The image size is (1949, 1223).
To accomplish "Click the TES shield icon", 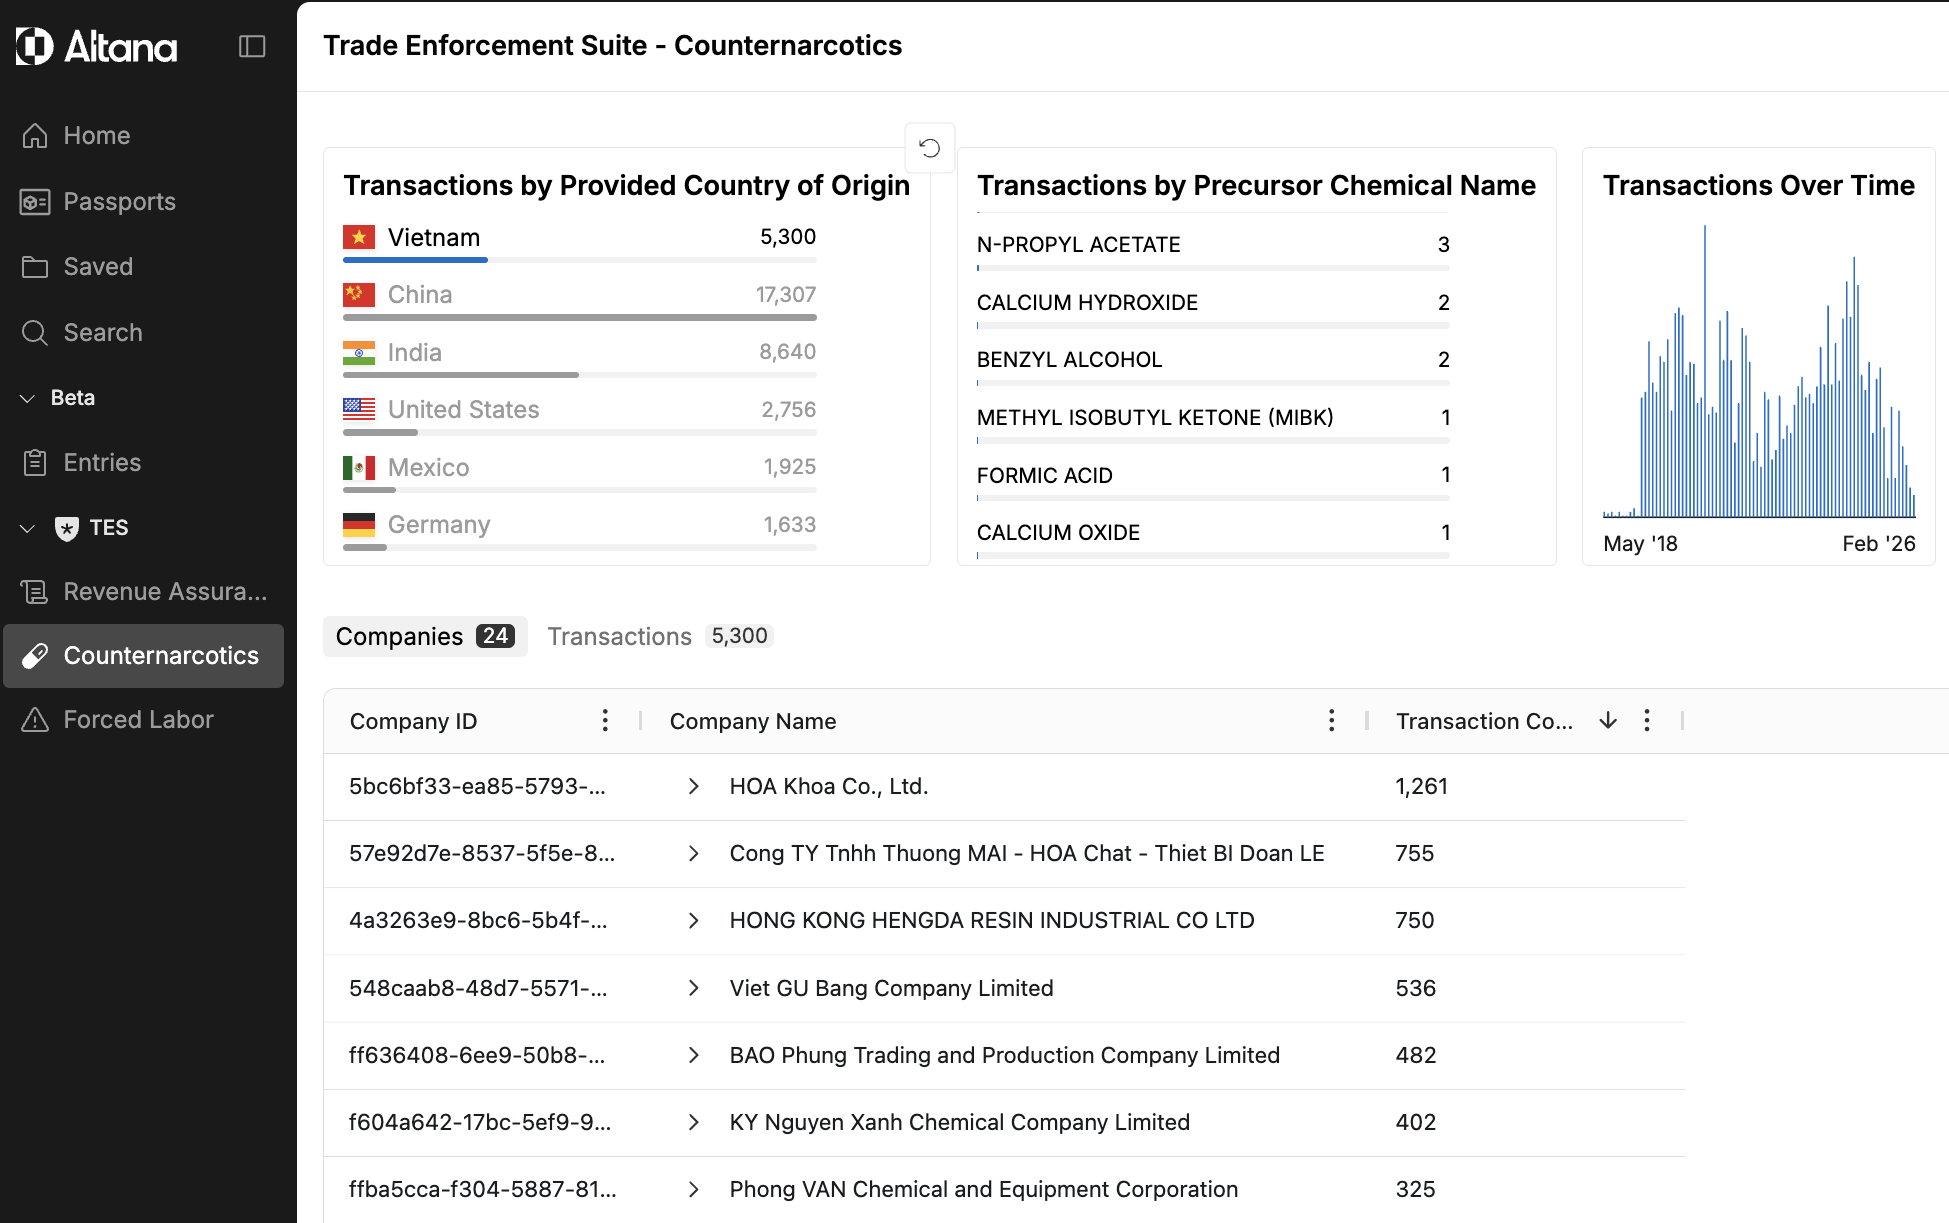I will [67, 528].
